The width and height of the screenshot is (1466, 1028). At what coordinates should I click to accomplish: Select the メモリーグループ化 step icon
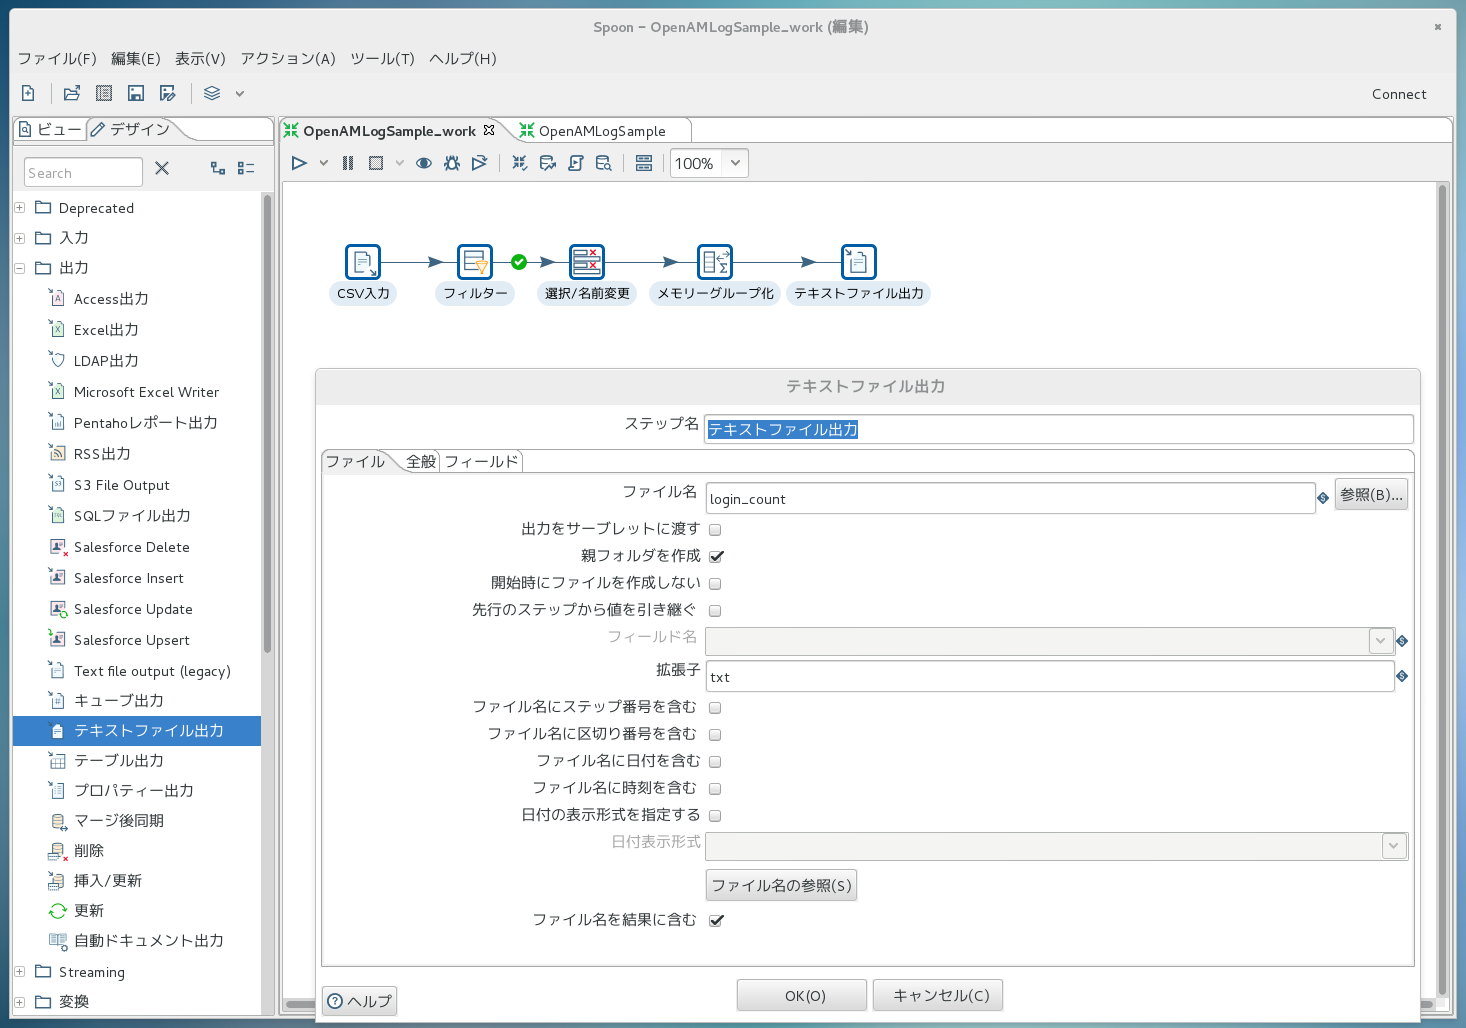coord(715,262)
